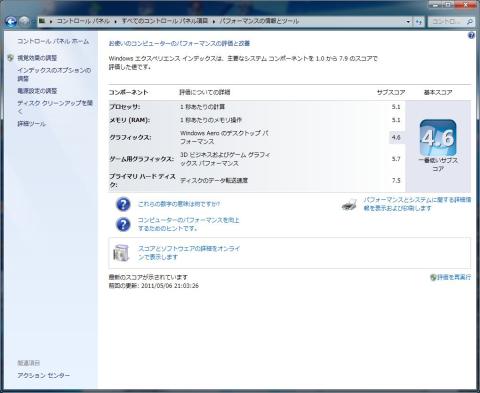Image resolution: width=480 pixels, height=393 pixels.
Task: Click コンポーネント column header
Action: [129, 92]
